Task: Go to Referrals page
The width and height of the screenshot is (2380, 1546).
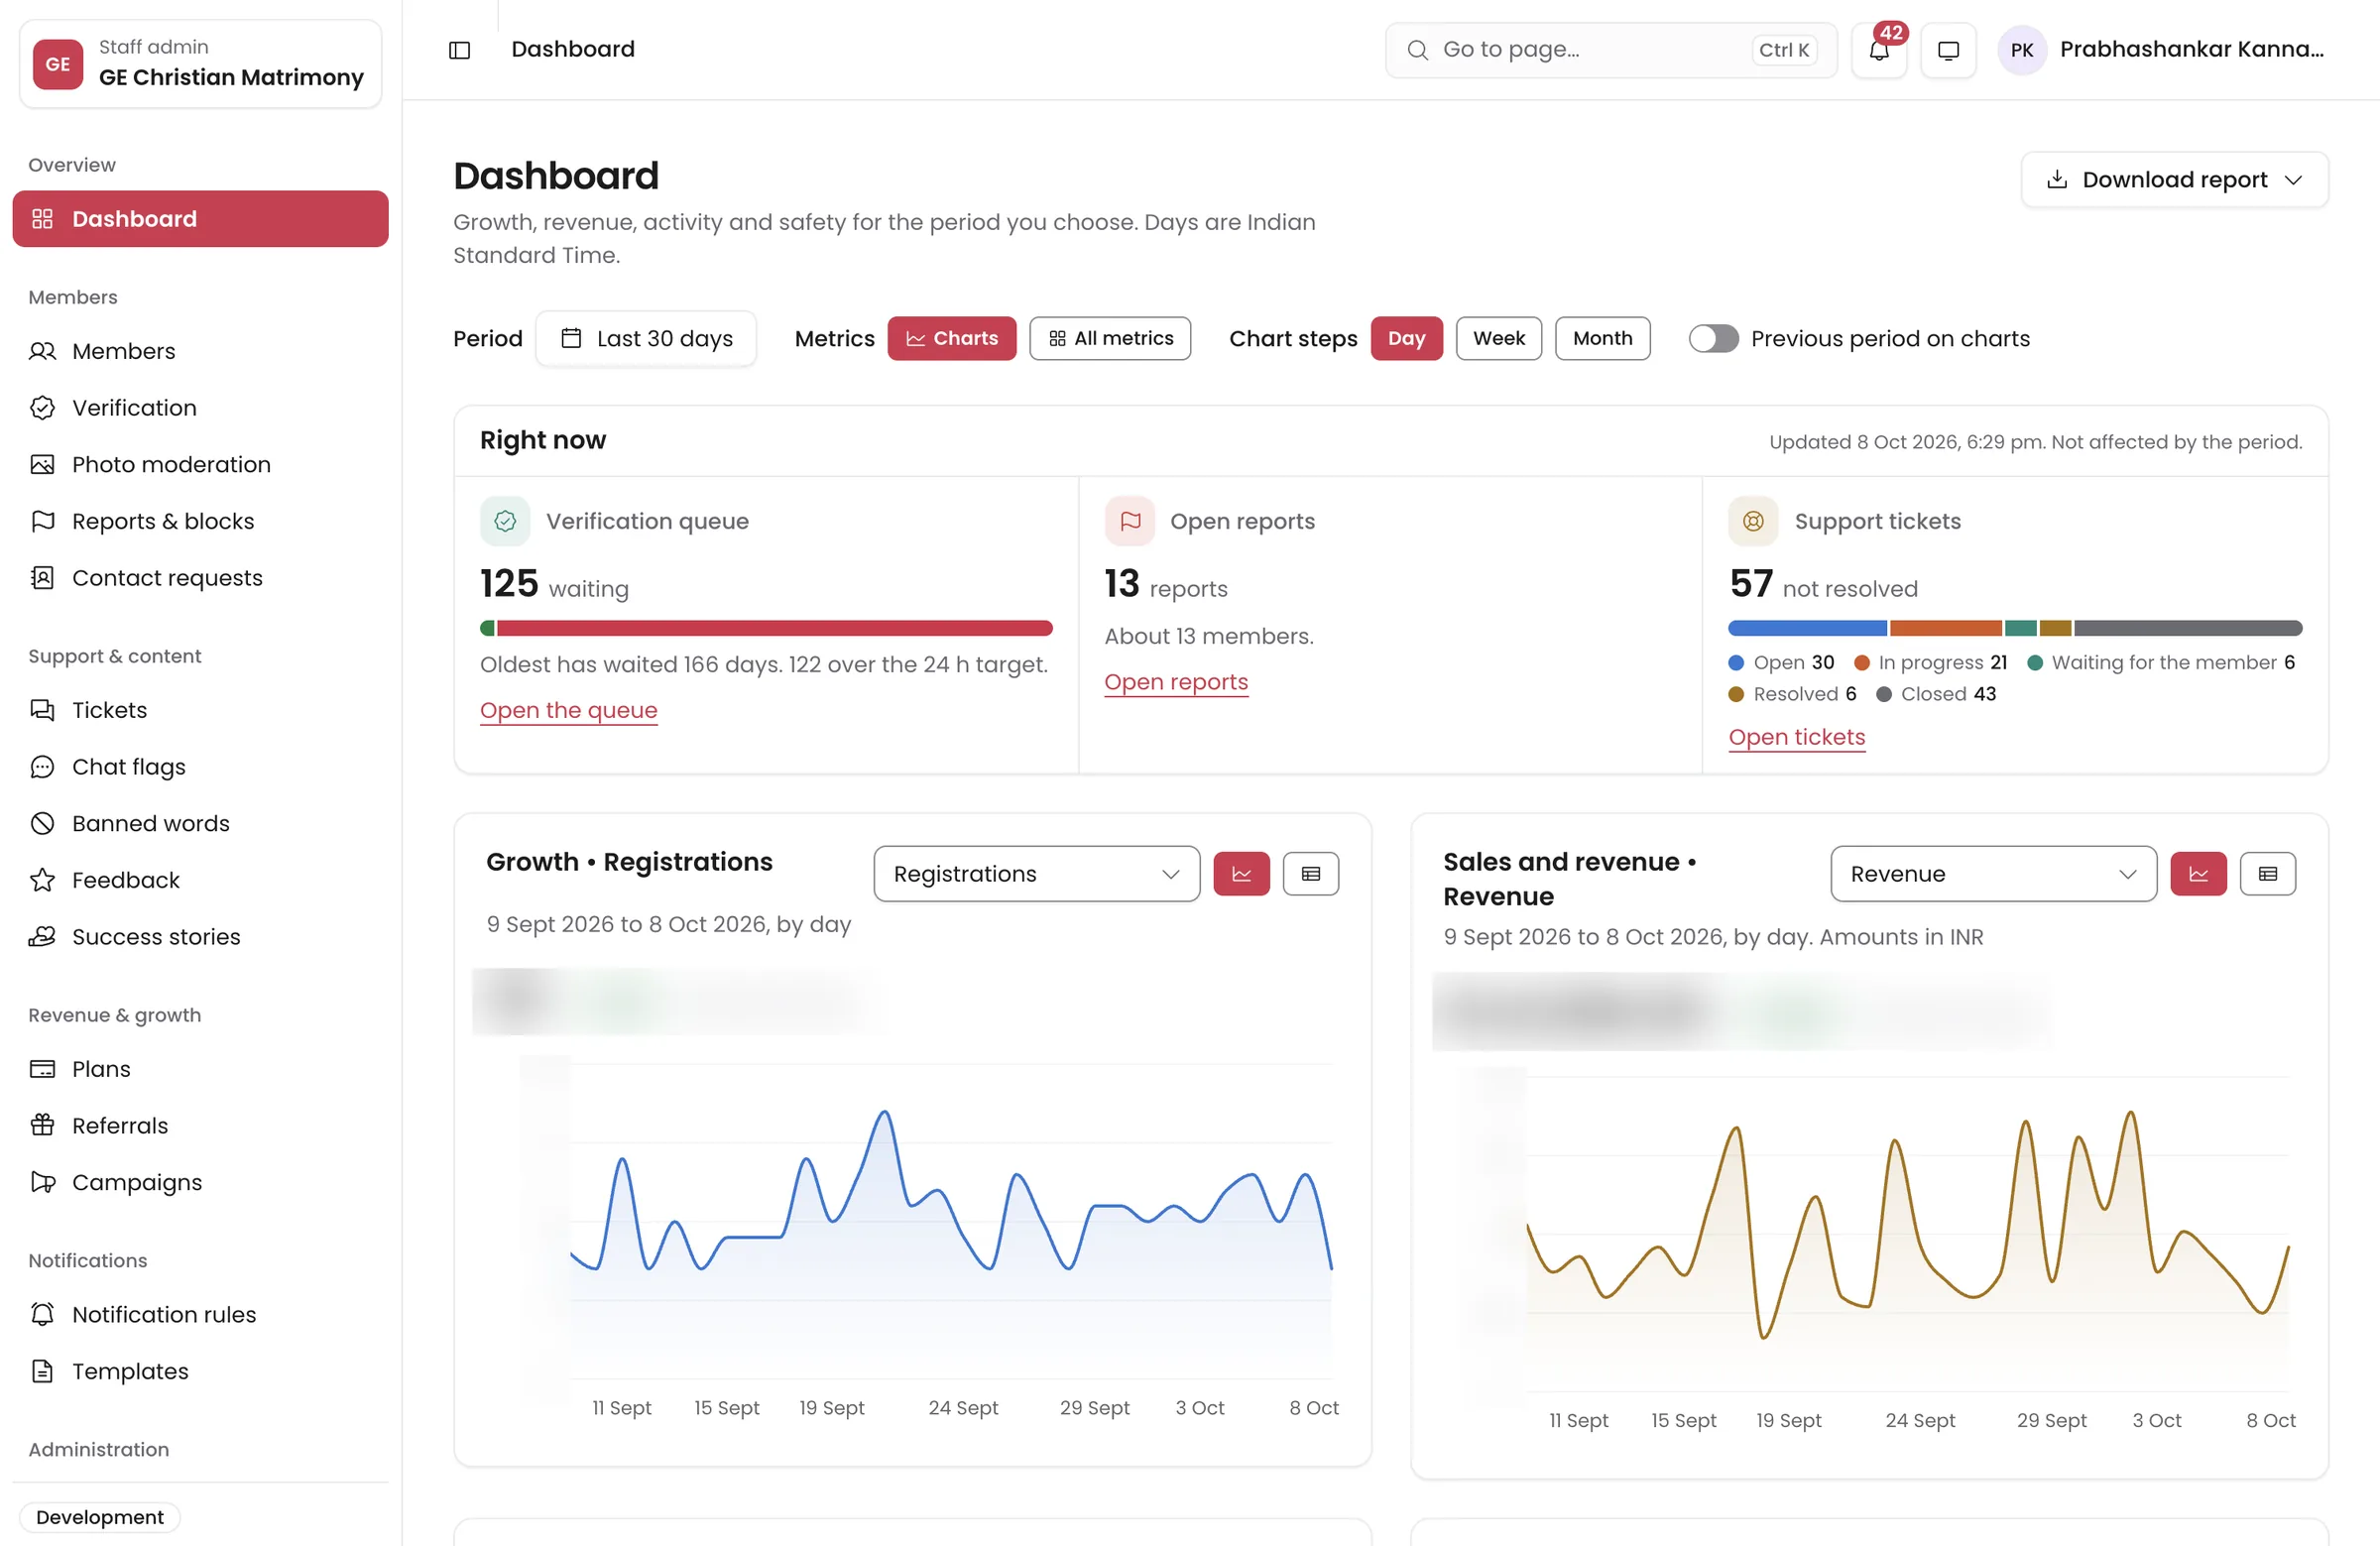Action: click(200, 1126)
